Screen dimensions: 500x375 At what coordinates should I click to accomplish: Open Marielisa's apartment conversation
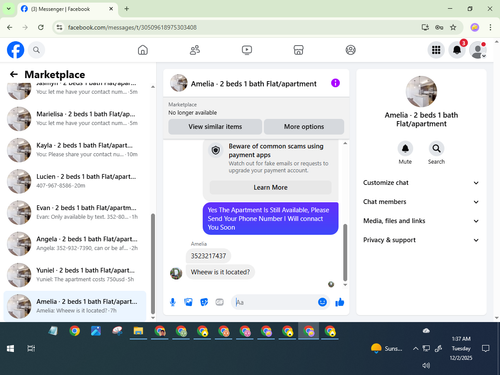[x=75, y=118]
